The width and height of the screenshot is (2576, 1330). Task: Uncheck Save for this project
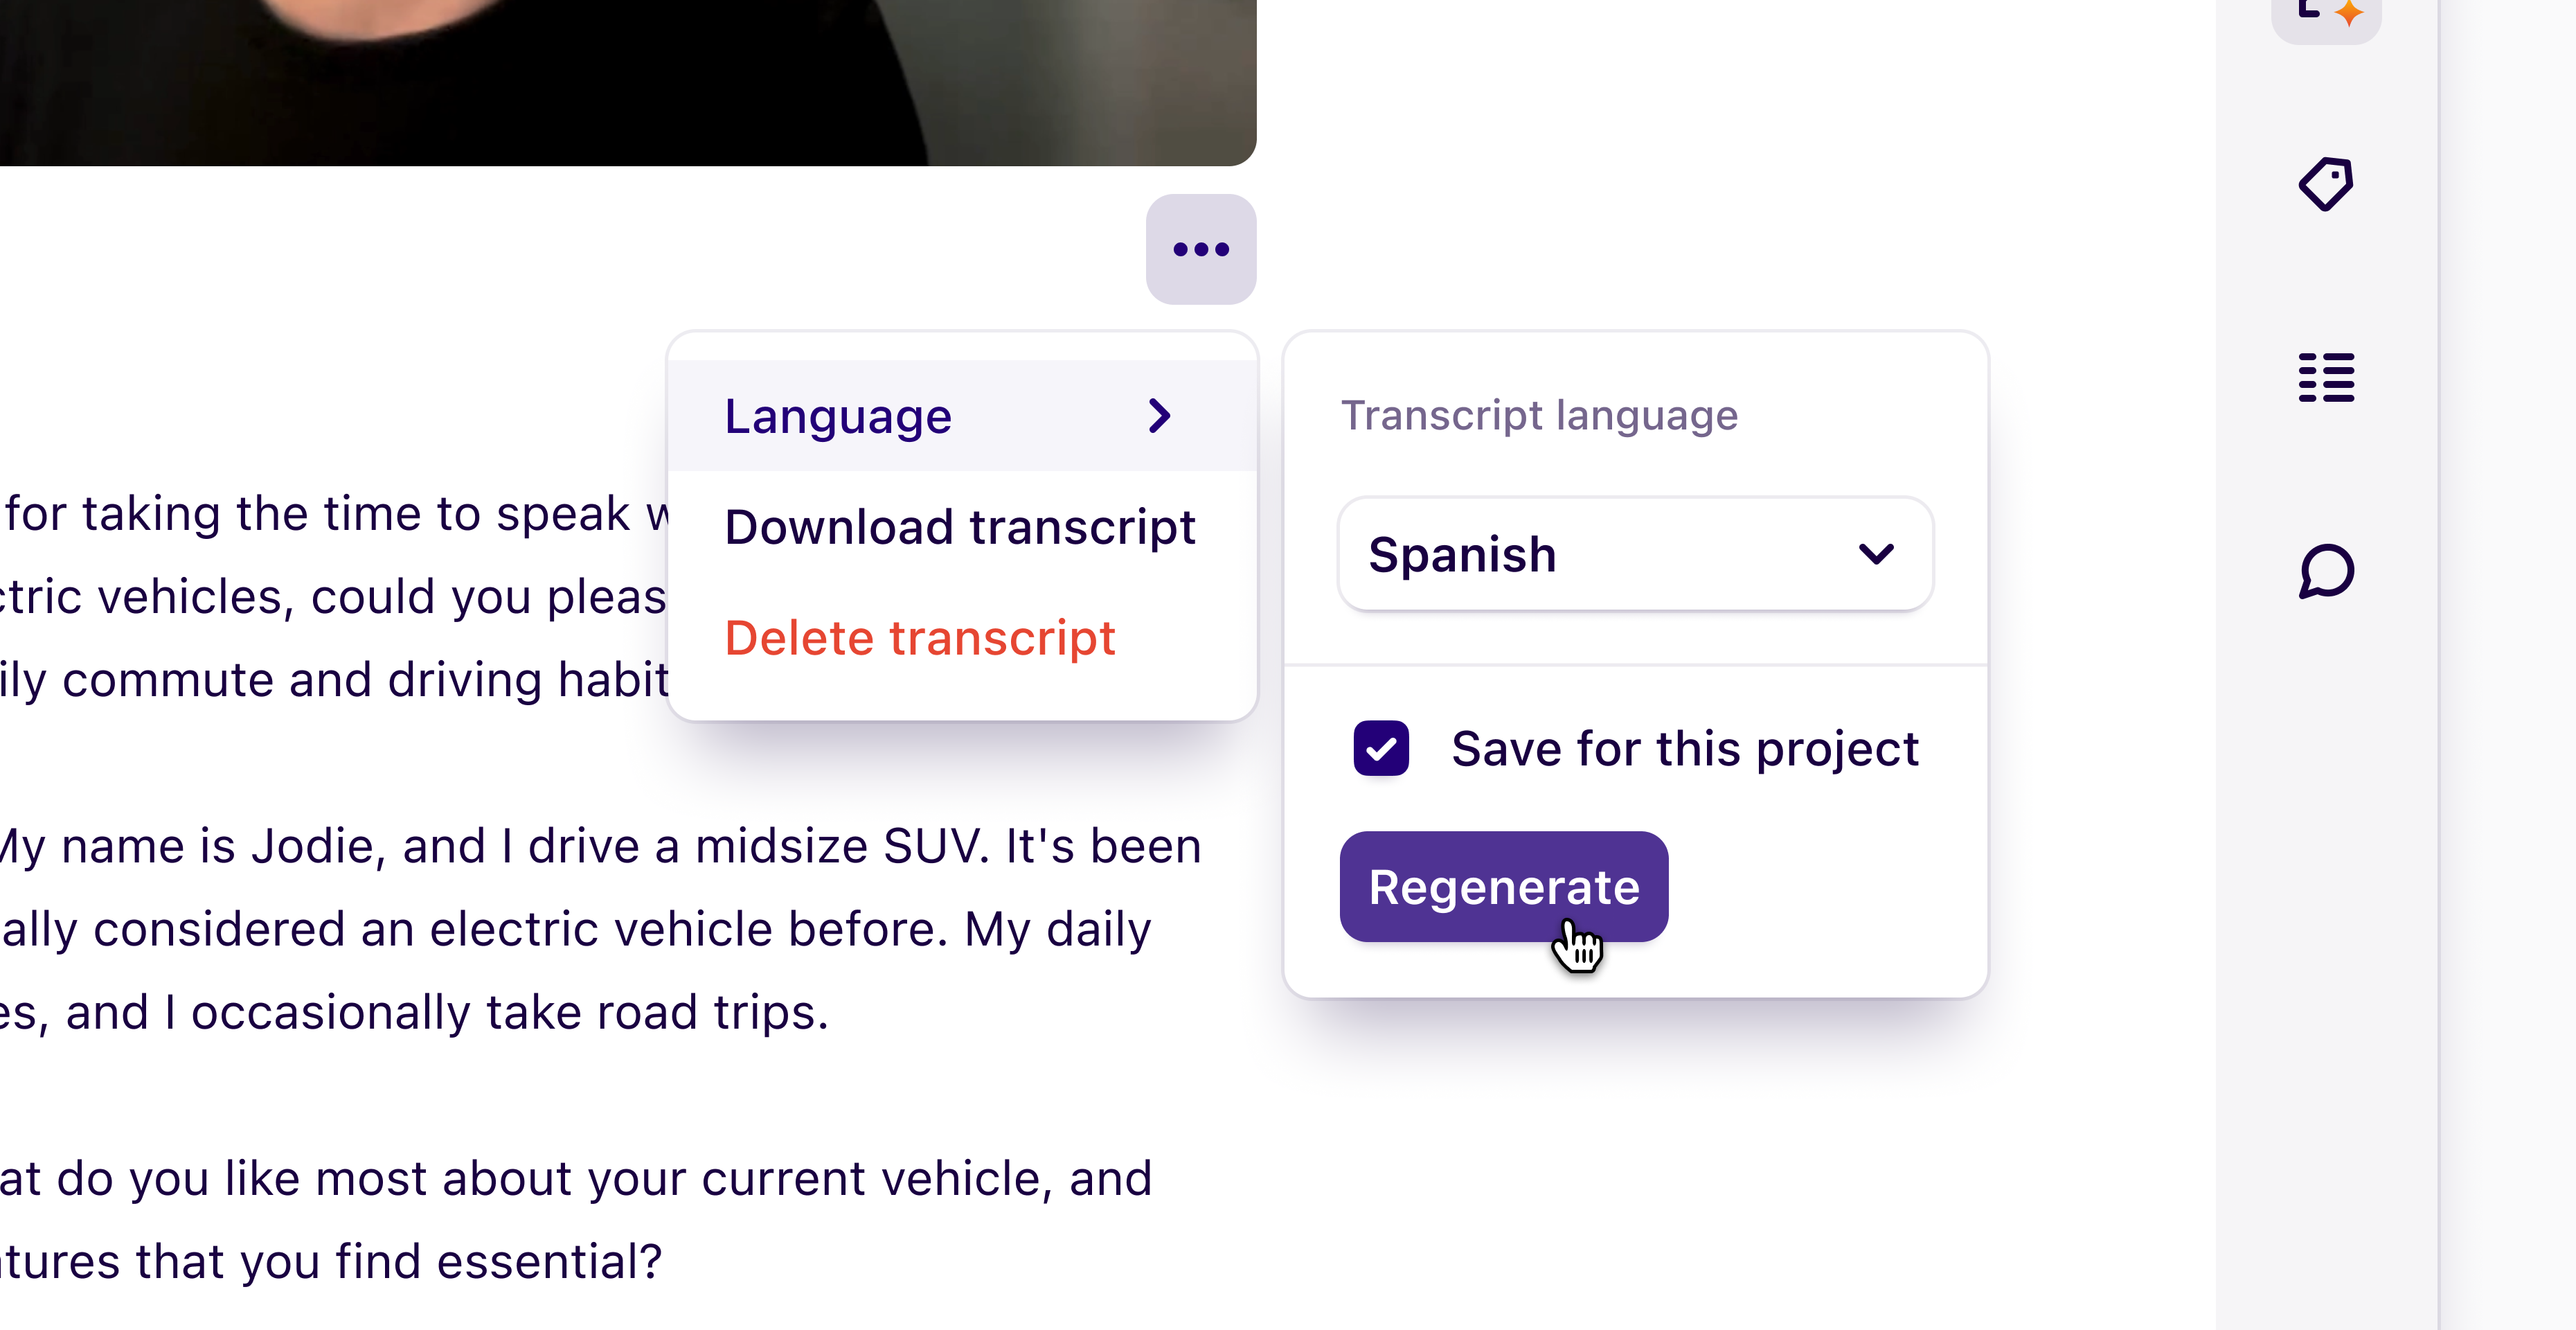pyautogui.click(x=1381, y=748)
